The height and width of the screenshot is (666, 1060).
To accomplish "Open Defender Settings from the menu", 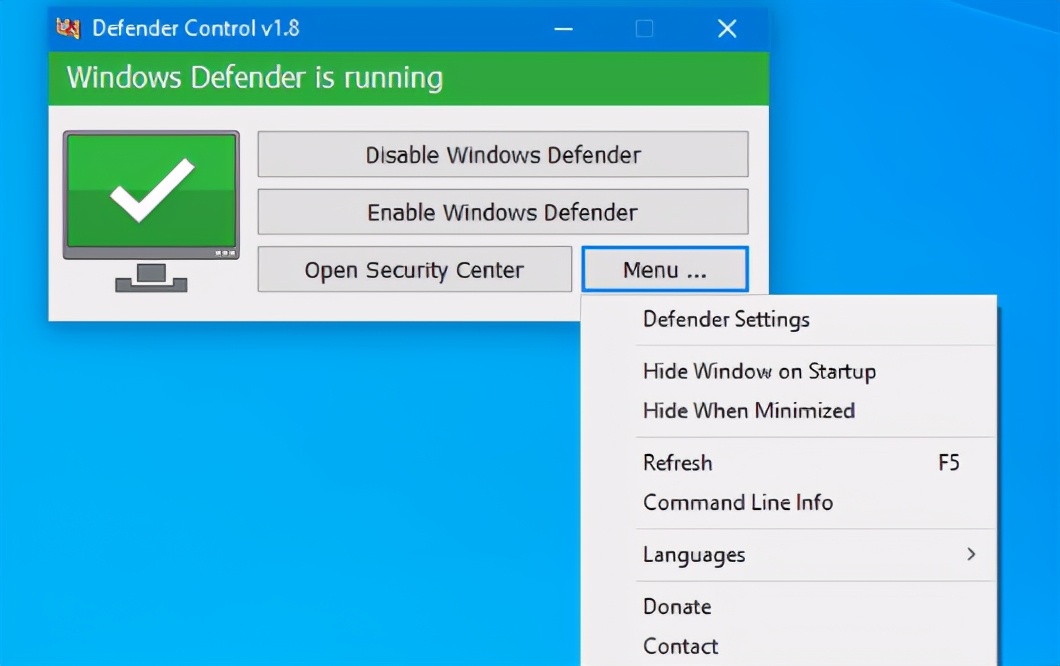I will [x=789, y=319].
